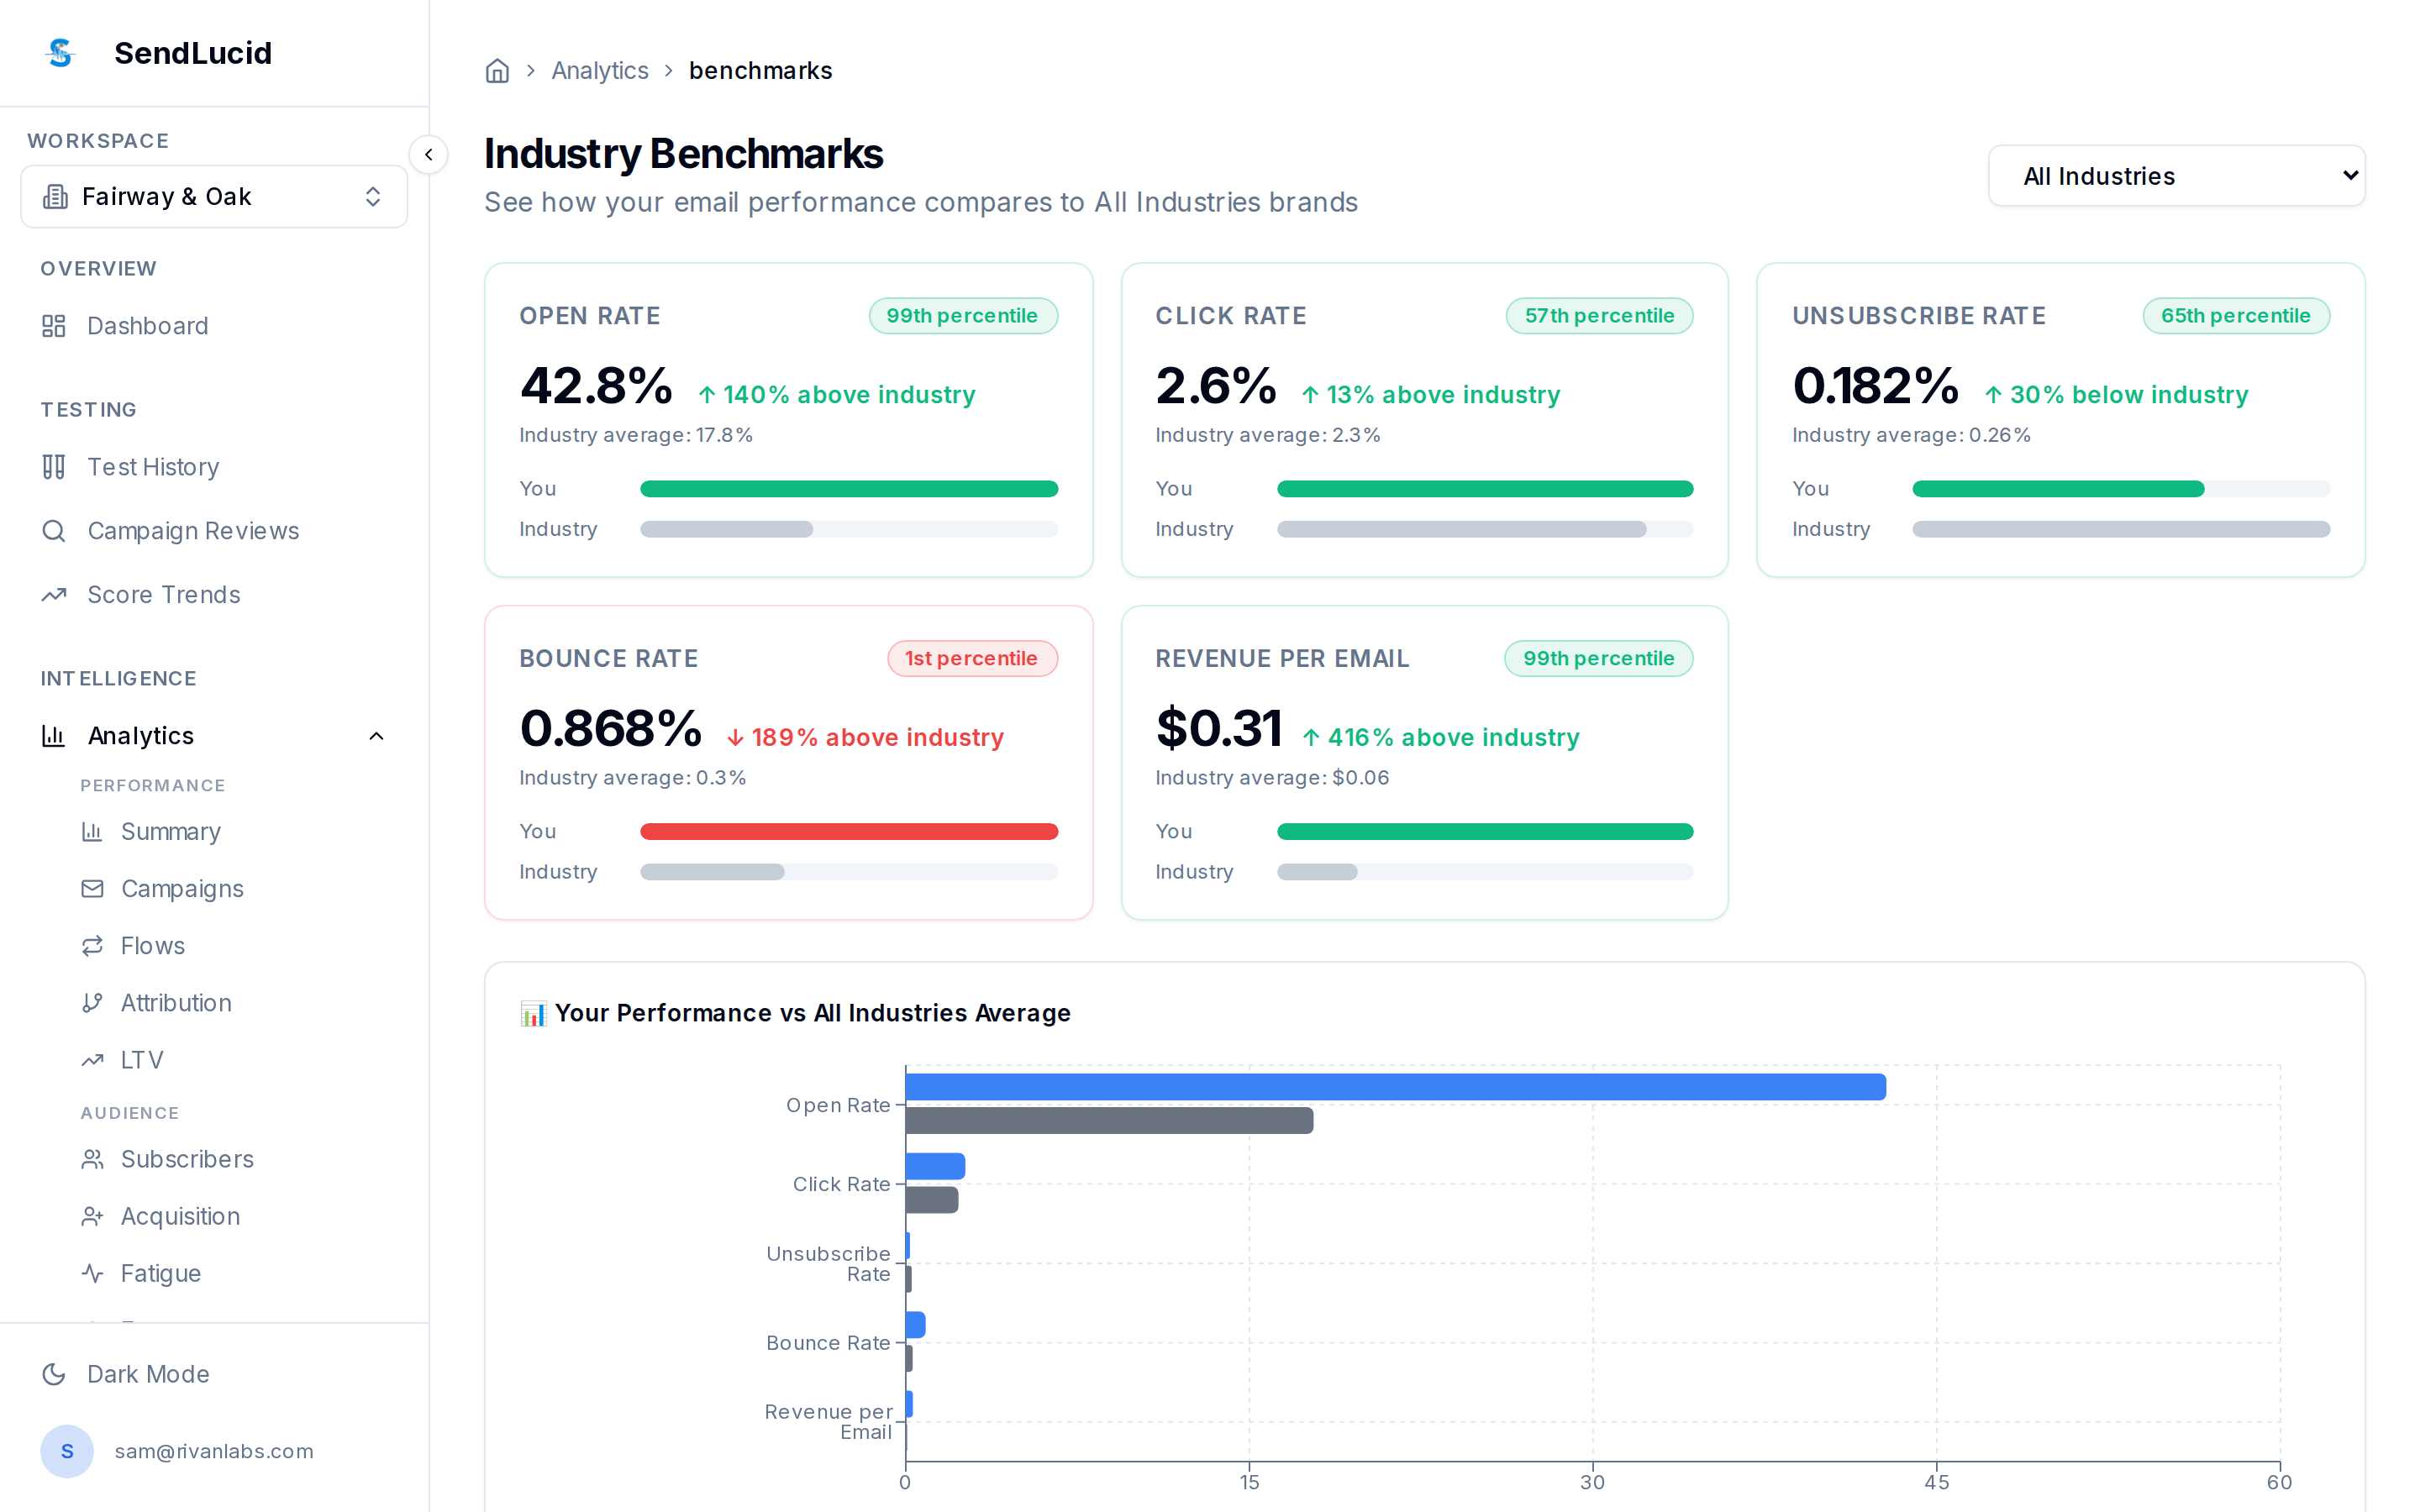2420x1512 pixels.
Task: Click the Attribution branch icon
Action: coord(92,1003)
